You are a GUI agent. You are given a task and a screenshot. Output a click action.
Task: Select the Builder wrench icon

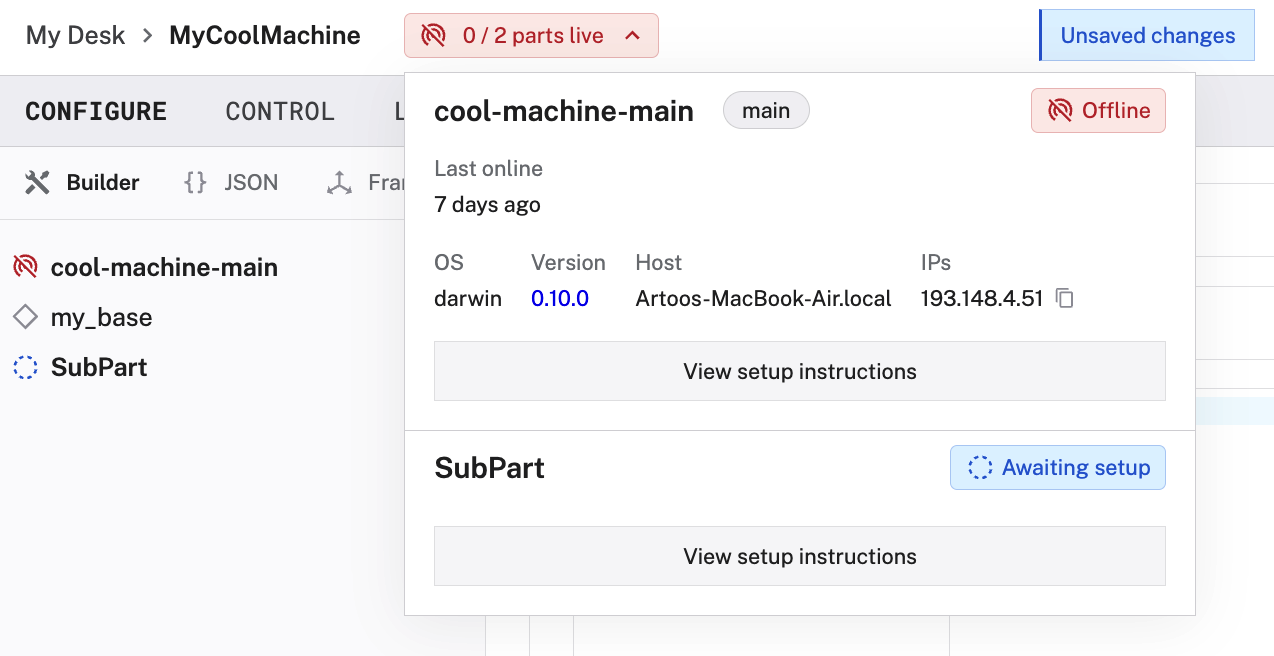click(x=36, y=182)
